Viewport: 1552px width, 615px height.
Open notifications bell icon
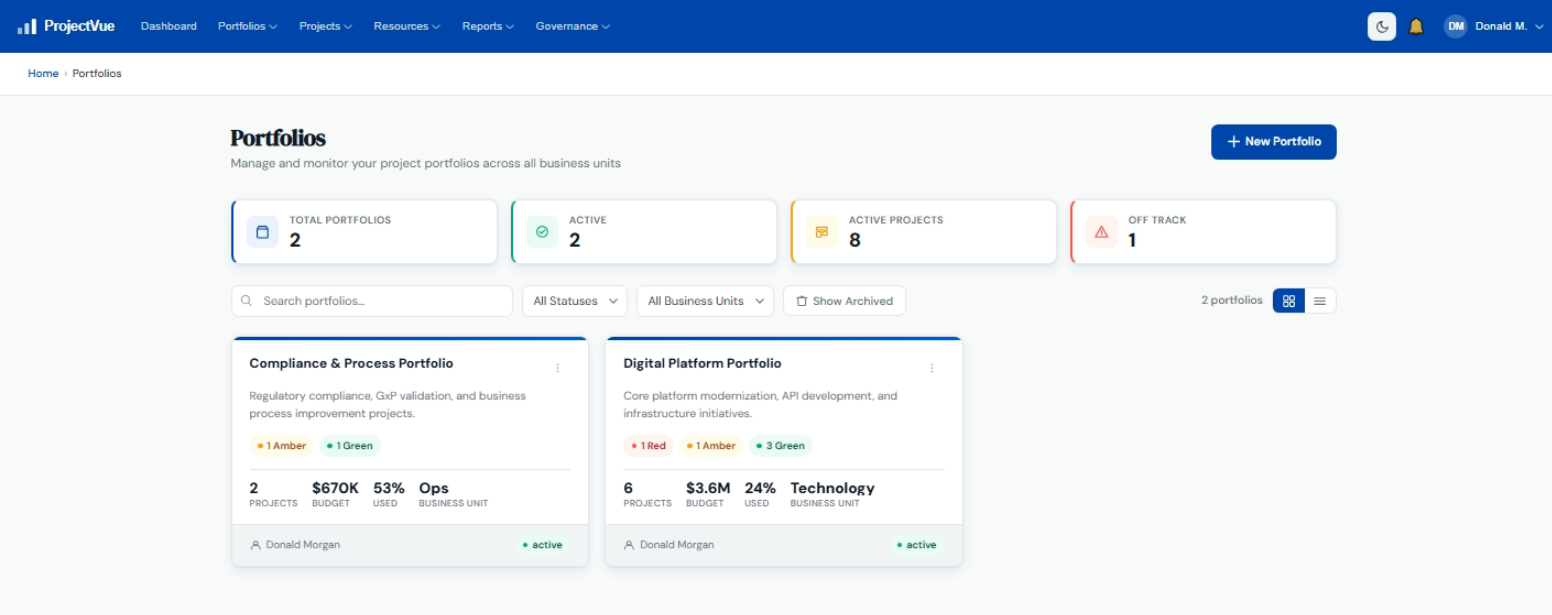[1416, 27]
